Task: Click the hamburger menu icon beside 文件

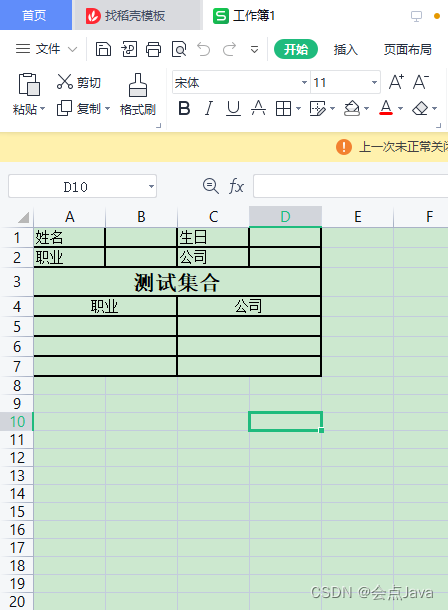Action: point(23,49)
